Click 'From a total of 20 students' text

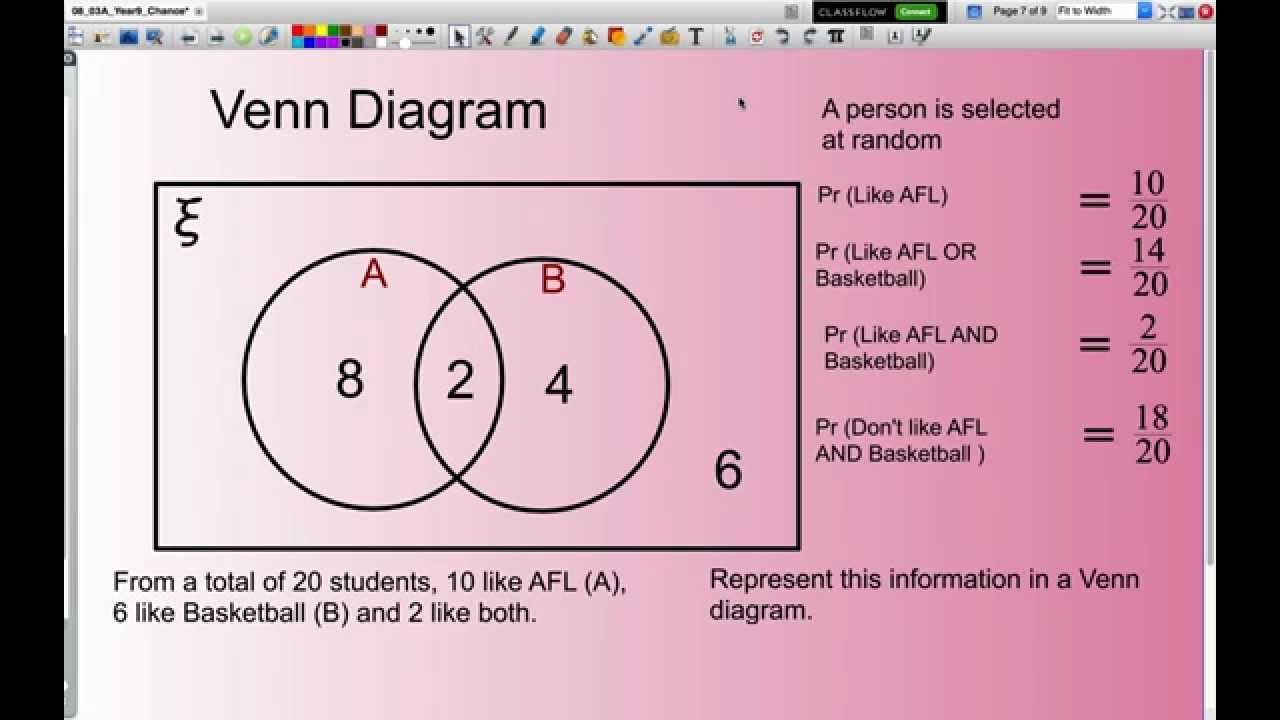(276, 582)
